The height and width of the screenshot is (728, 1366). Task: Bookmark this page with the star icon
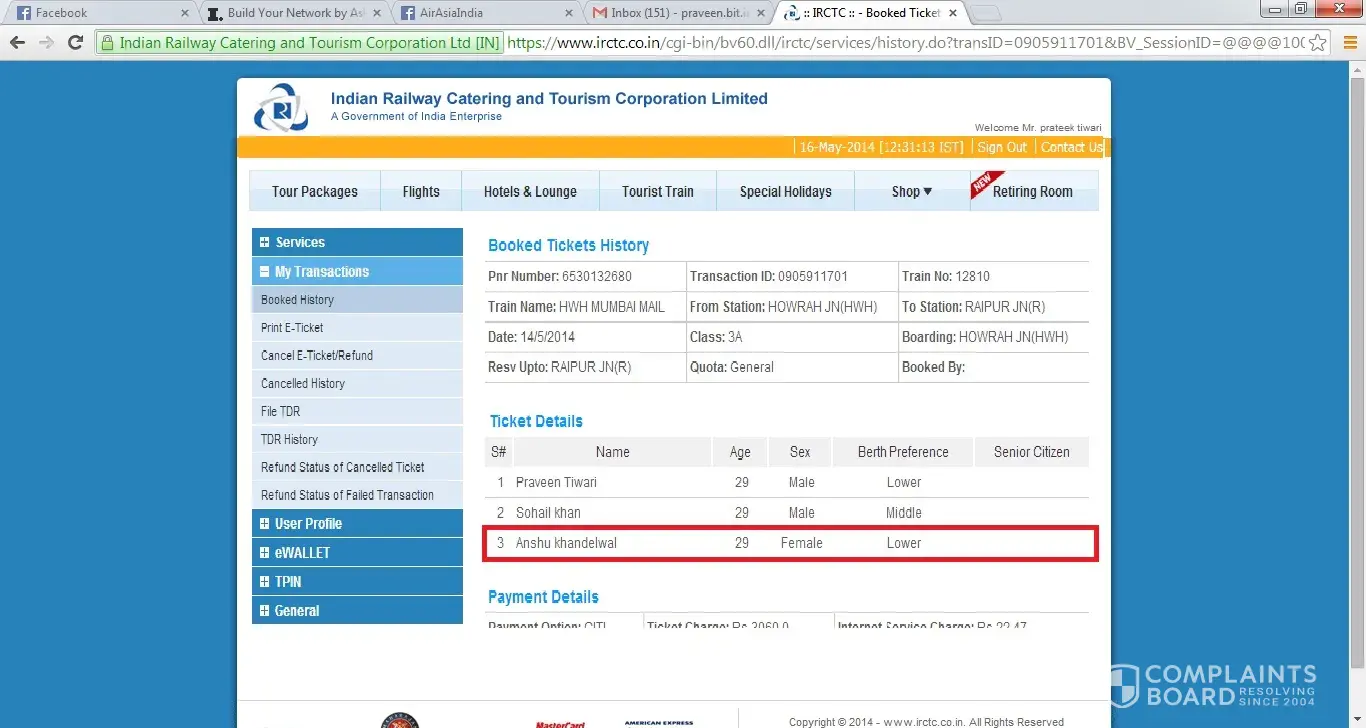pyautogui.click(x=1318, y=43)
